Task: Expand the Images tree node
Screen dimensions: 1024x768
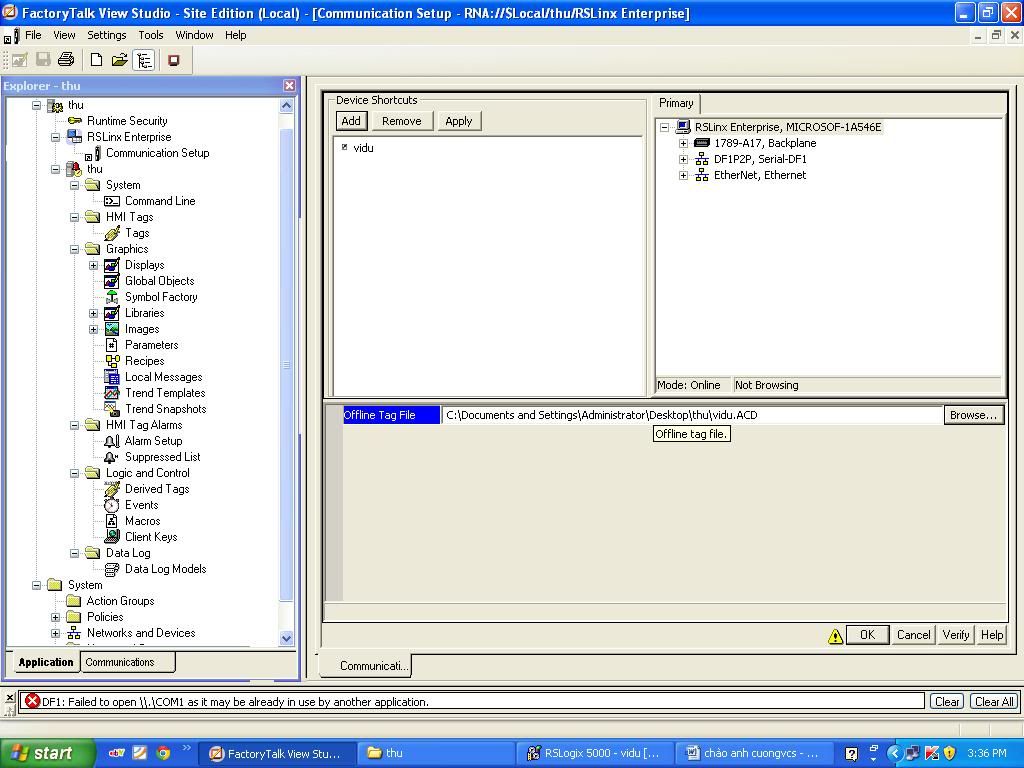Action: pos(93,329)
